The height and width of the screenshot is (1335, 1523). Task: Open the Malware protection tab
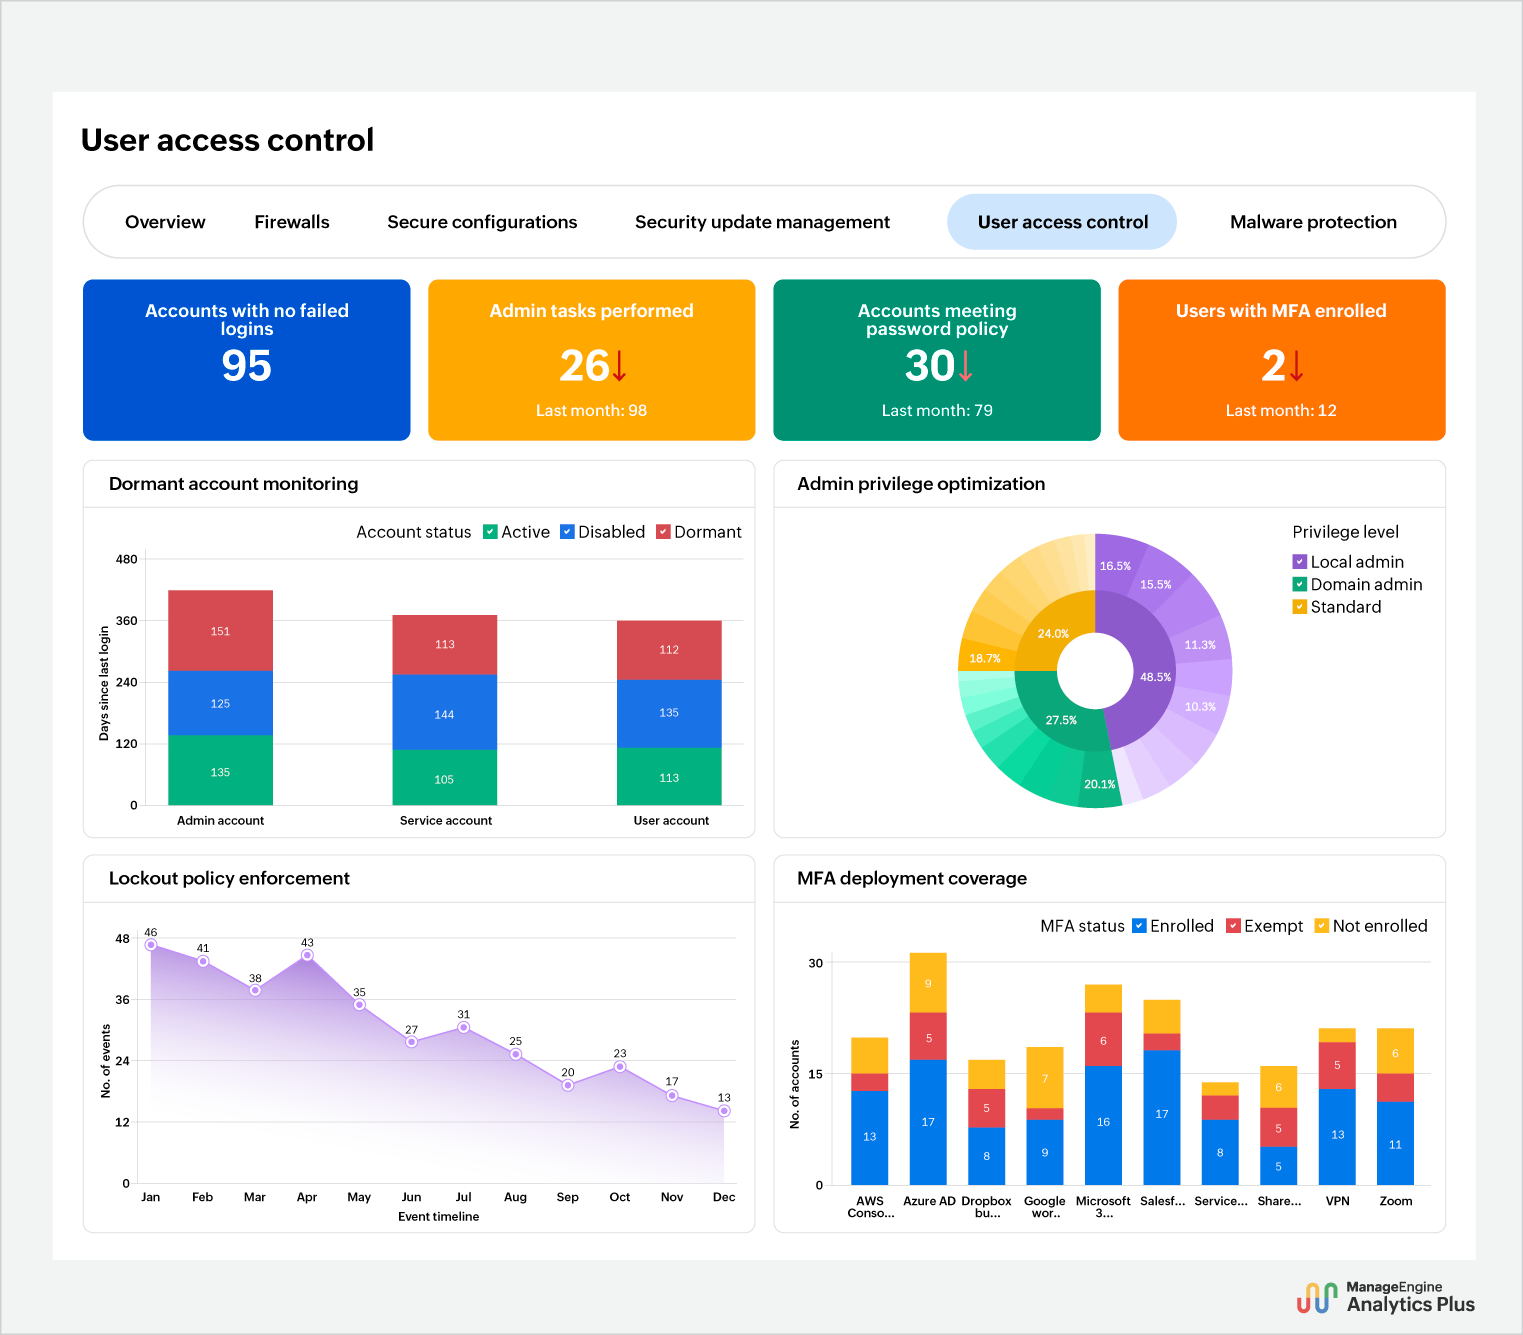coord(1313,222)
